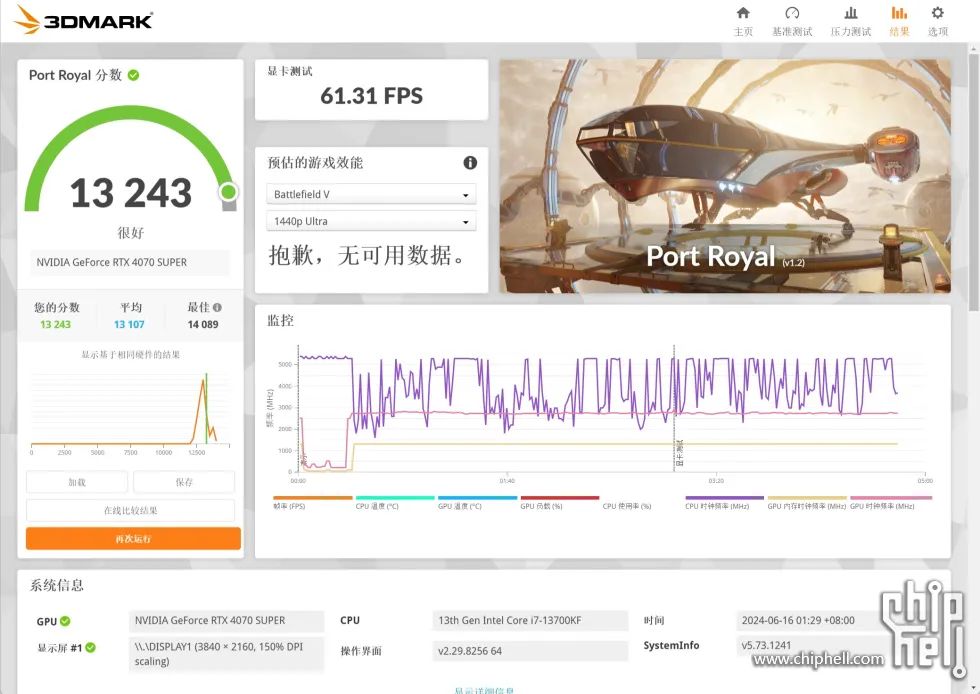Viewport: 980px width, 694px height.
Task: Click the green check next to GPU label
Action: 65,621
